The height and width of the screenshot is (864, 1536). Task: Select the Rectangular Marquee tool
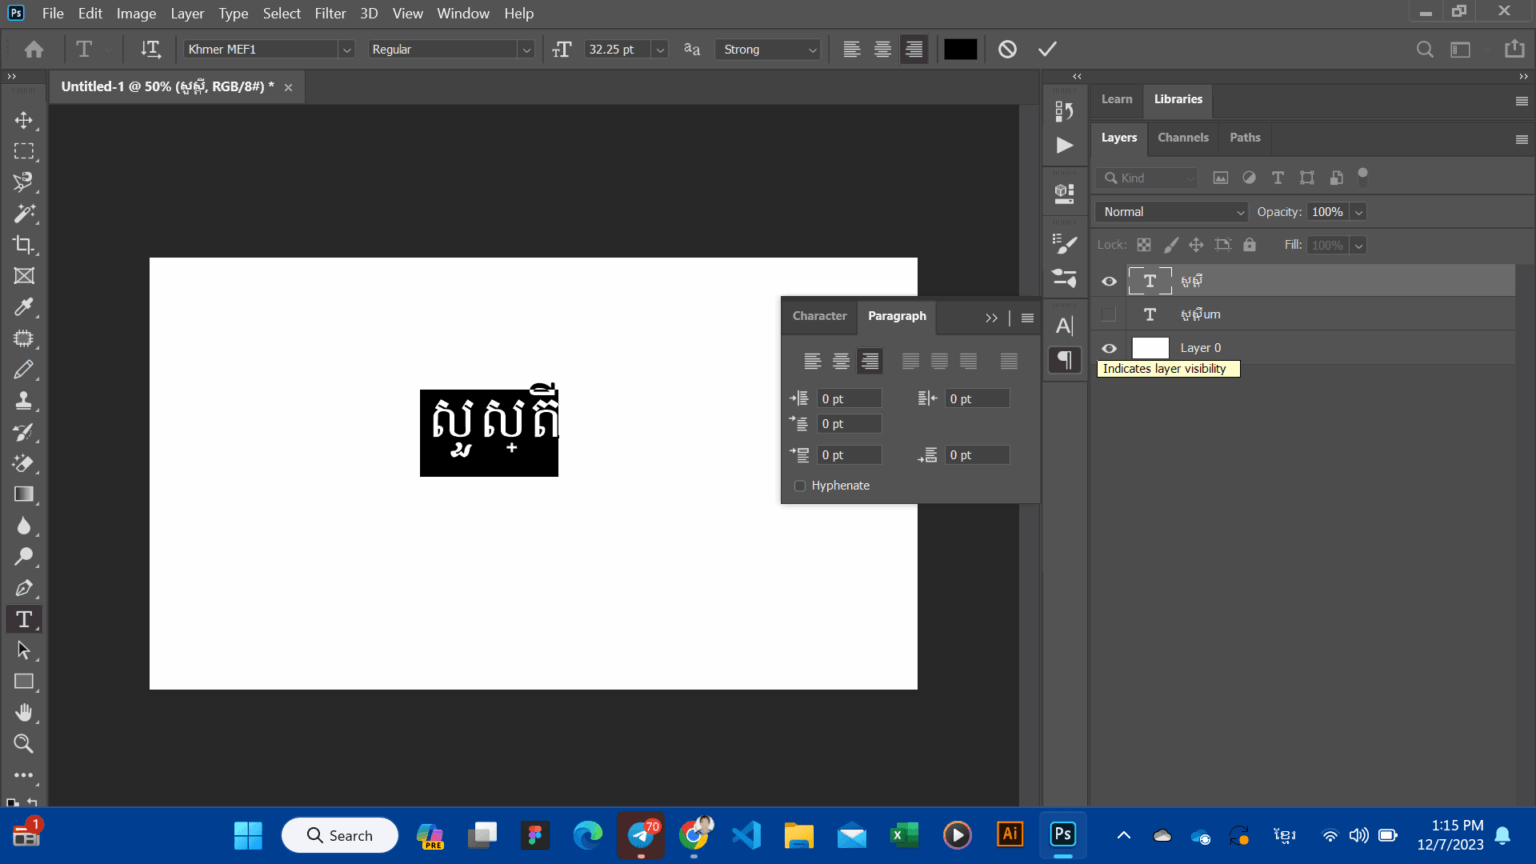[x=23, y=151]
